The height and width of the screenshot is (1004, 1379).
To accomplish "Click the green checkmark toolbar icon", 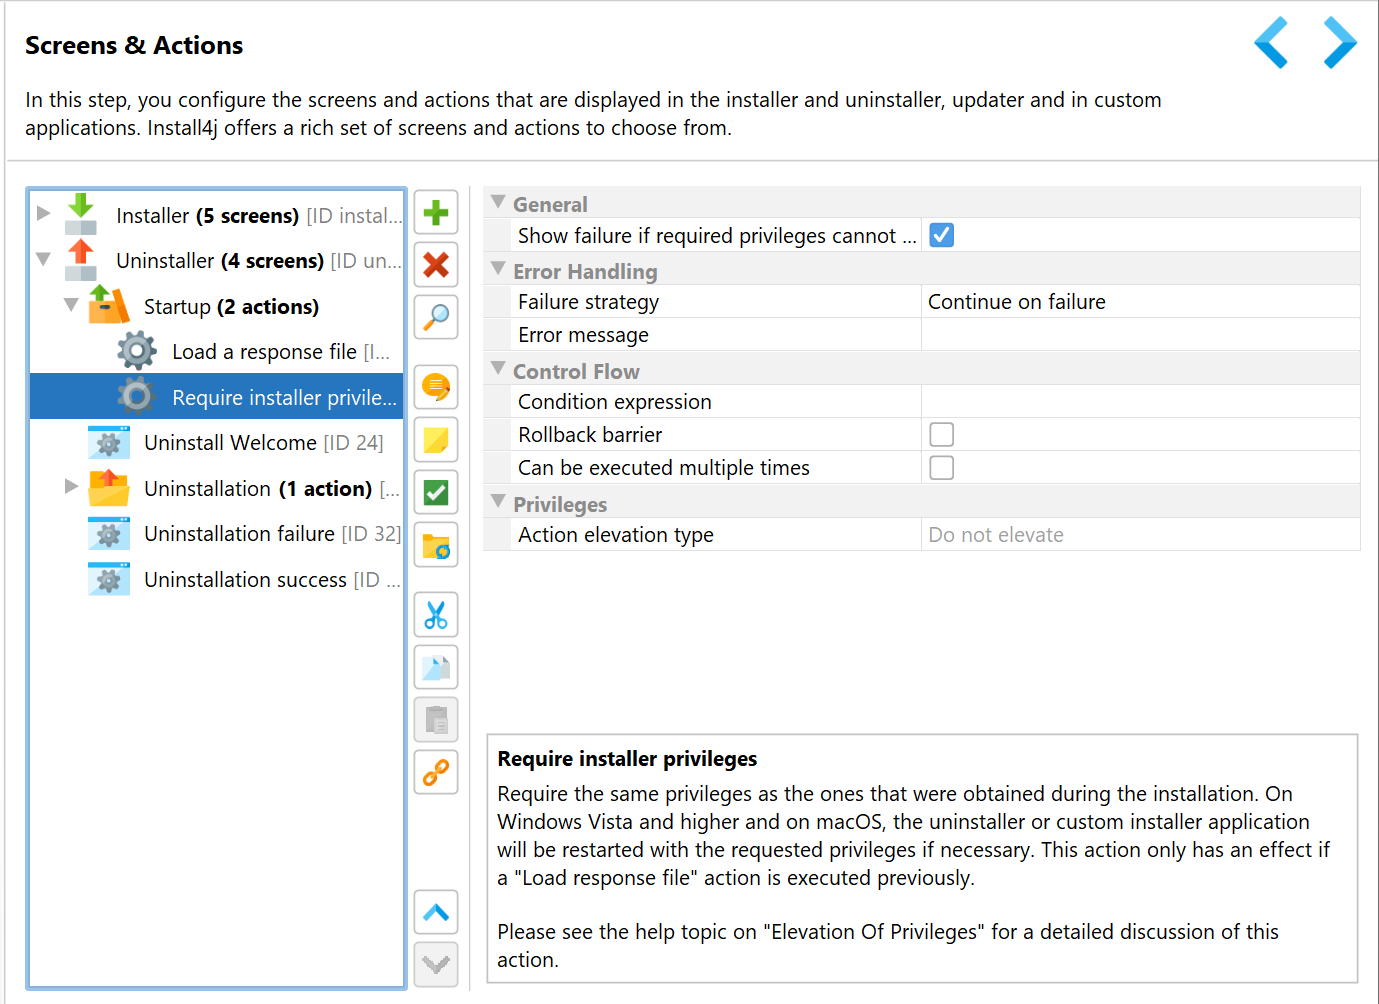I will point(436,493).
